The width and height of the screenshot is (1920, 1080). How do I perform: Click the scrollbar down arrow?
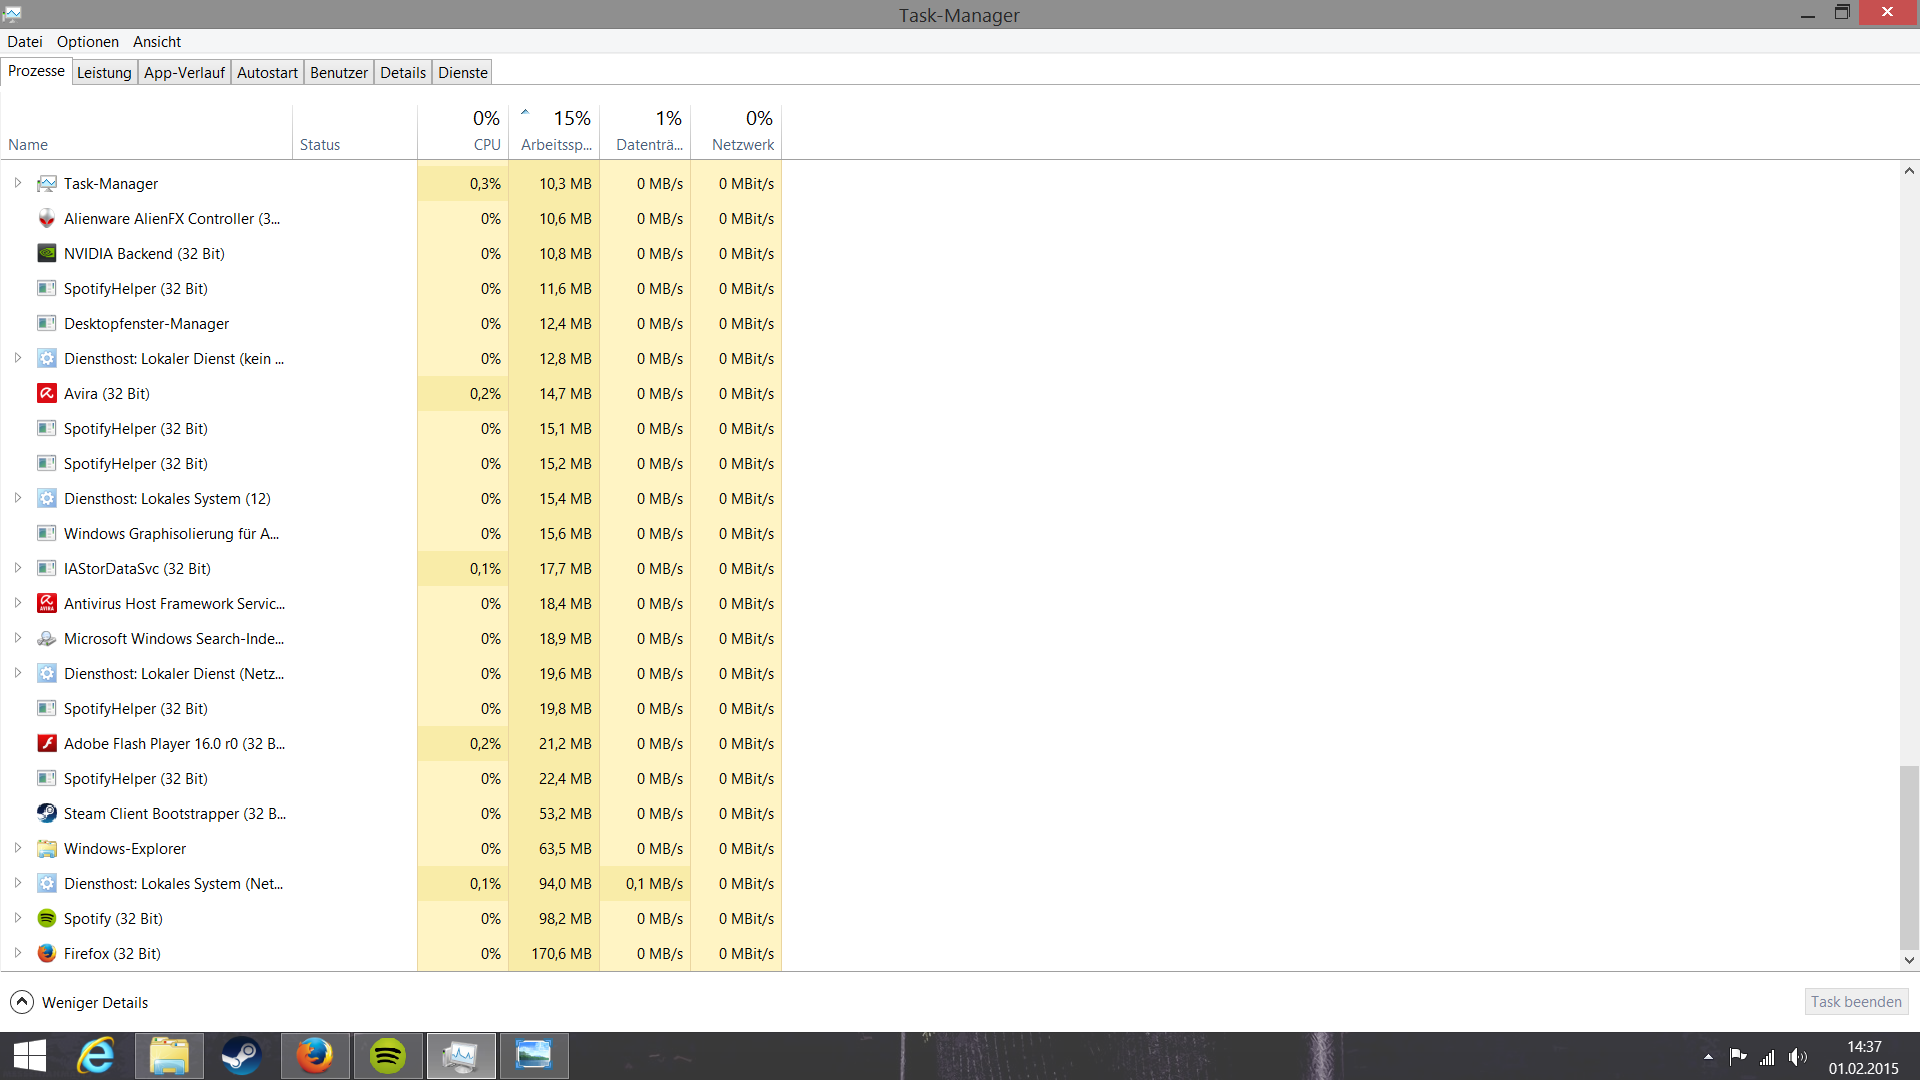pyautogui.click(x=1909, y=960)
